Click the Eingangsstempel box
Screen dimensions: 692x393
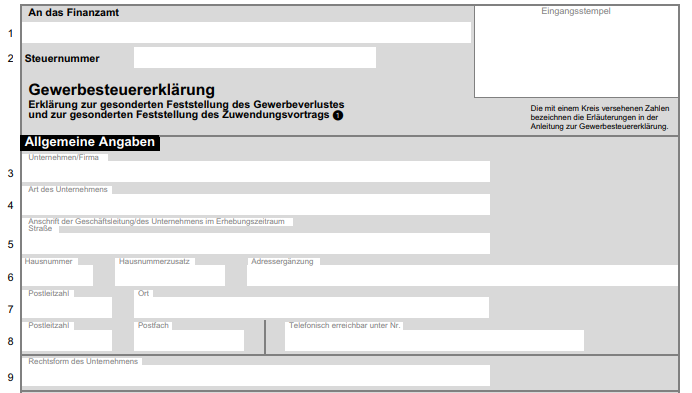pos(576,52)
